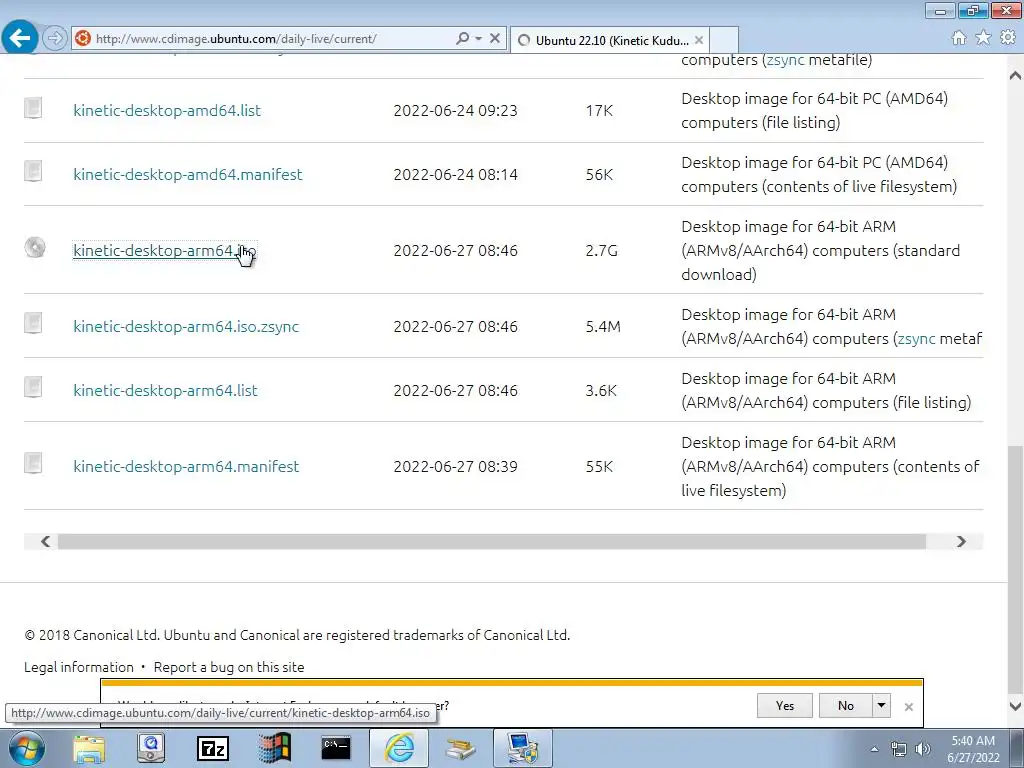Screen dimensions: 1024x768
Task: Open the 7z taskbar icon
Action: [213, 748]
